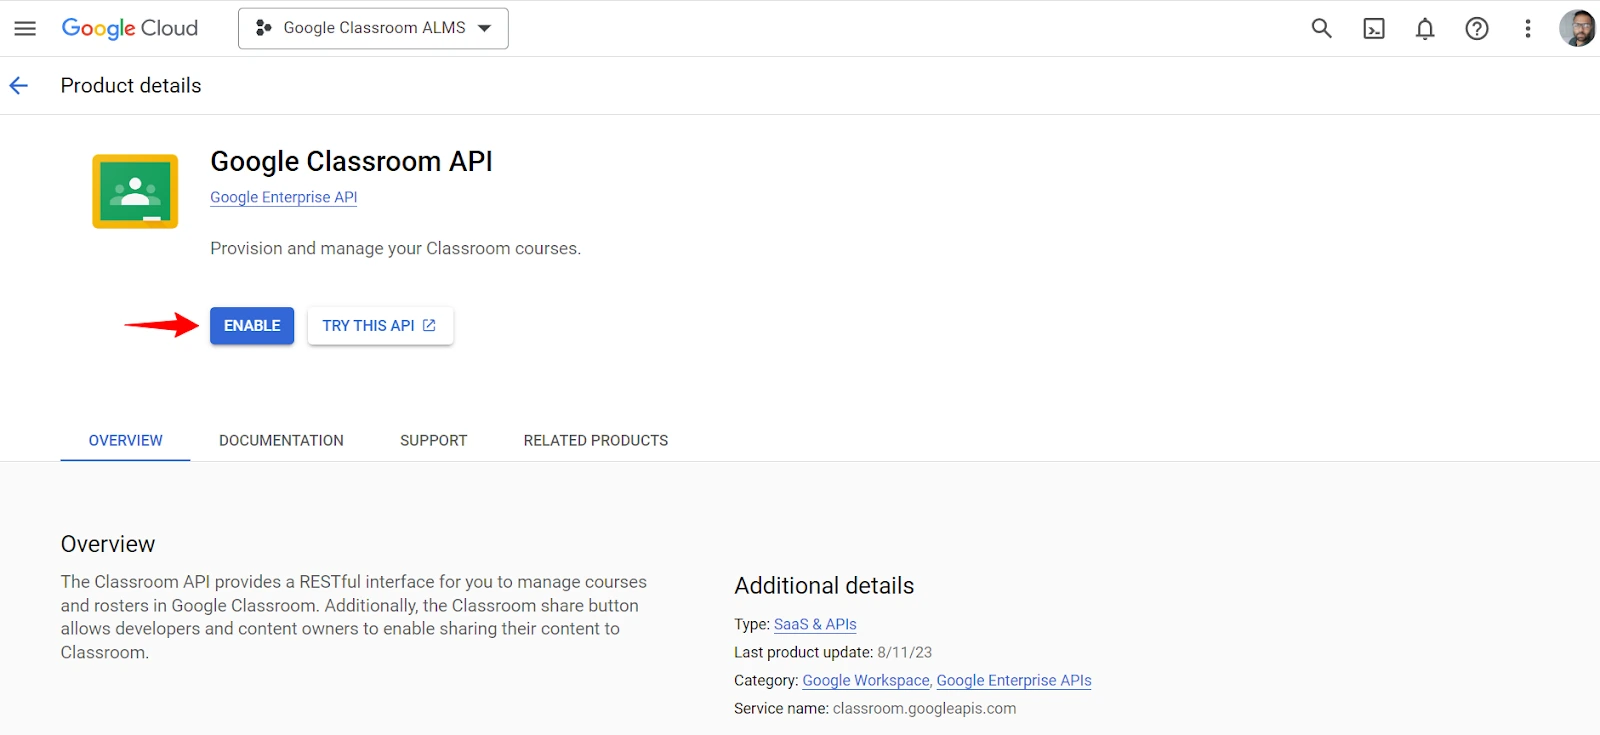Click the service name classroom.googleapis.com

click(924, 708)
